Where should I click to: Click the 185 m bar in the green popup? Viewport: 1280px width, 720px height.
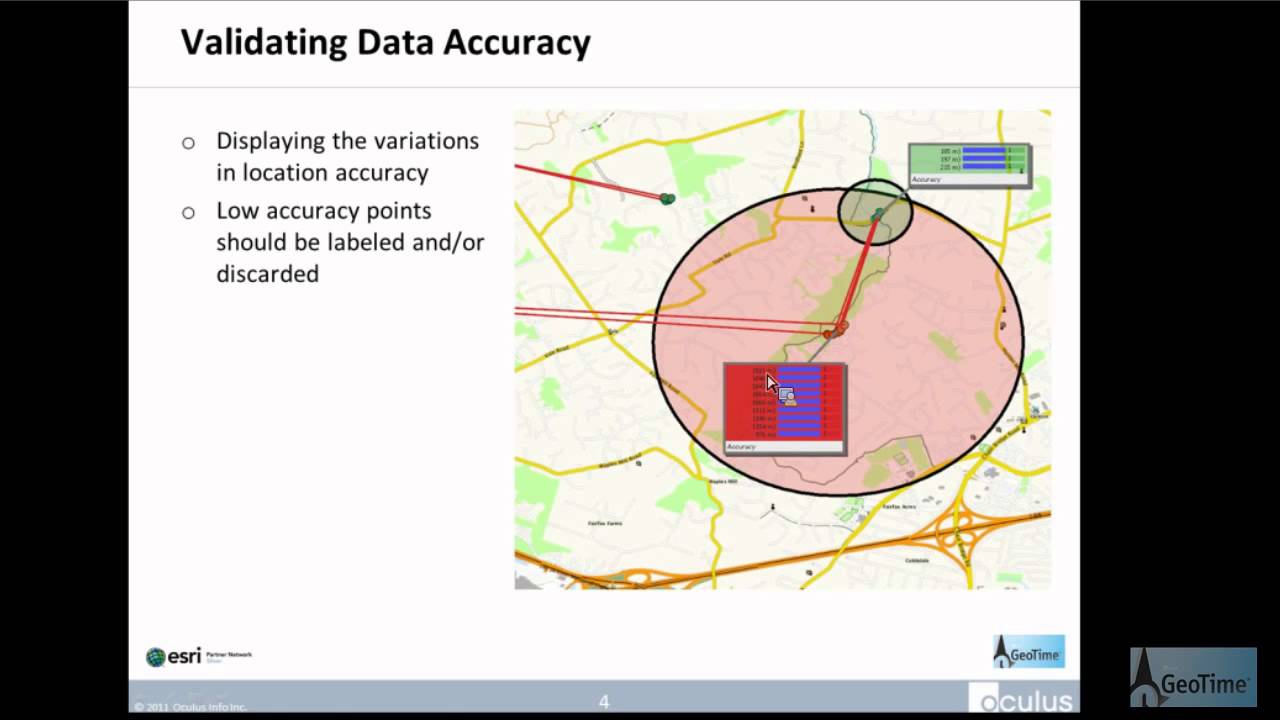[984, 150]
